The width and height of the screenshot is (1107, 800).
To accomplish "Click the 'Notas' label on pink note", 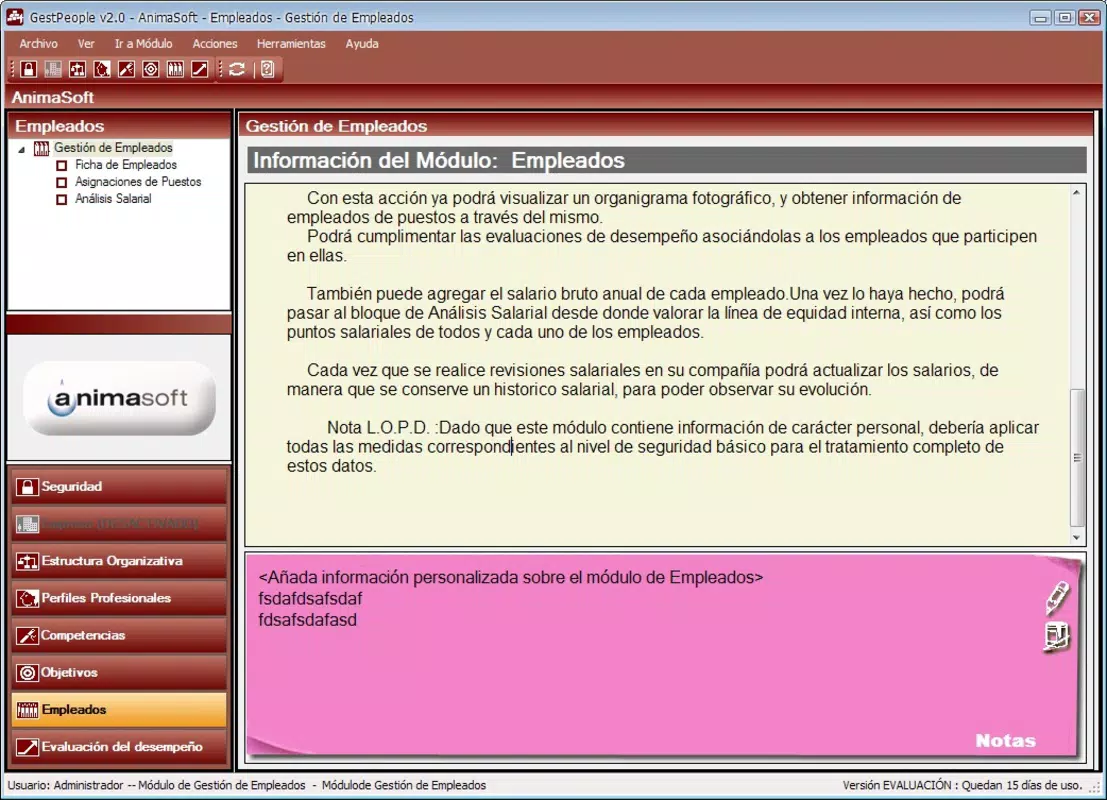I will click(1005, 741).
